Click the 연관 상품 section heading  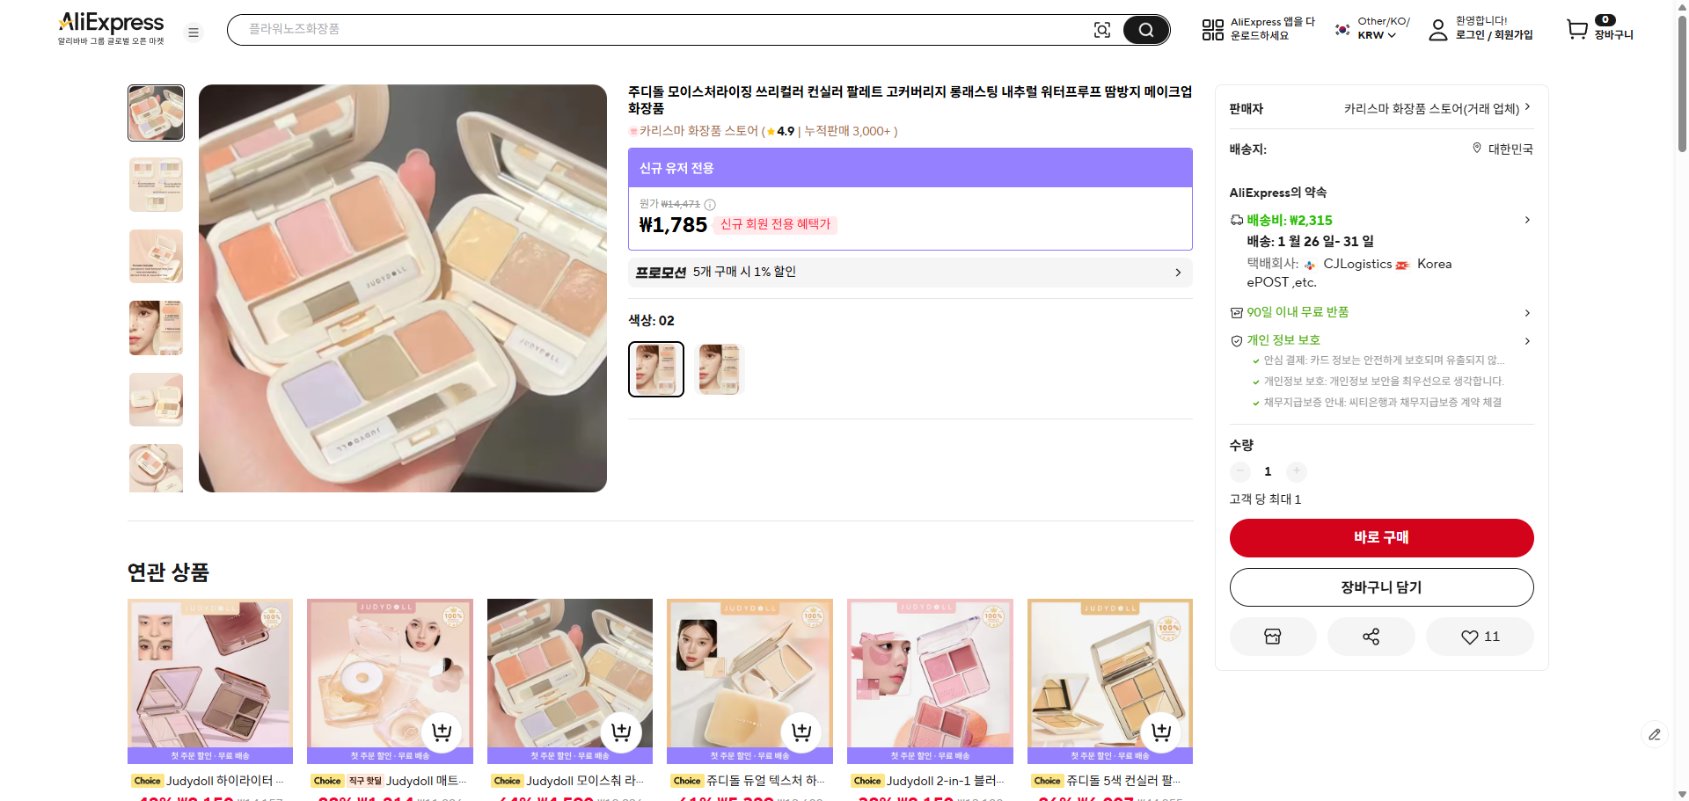pos(168,572)
